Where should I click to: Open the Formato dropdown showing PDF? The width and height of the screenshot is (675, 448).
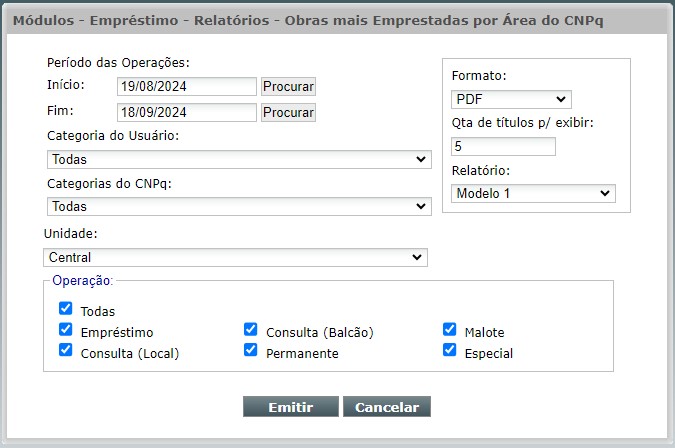[511, 99]
